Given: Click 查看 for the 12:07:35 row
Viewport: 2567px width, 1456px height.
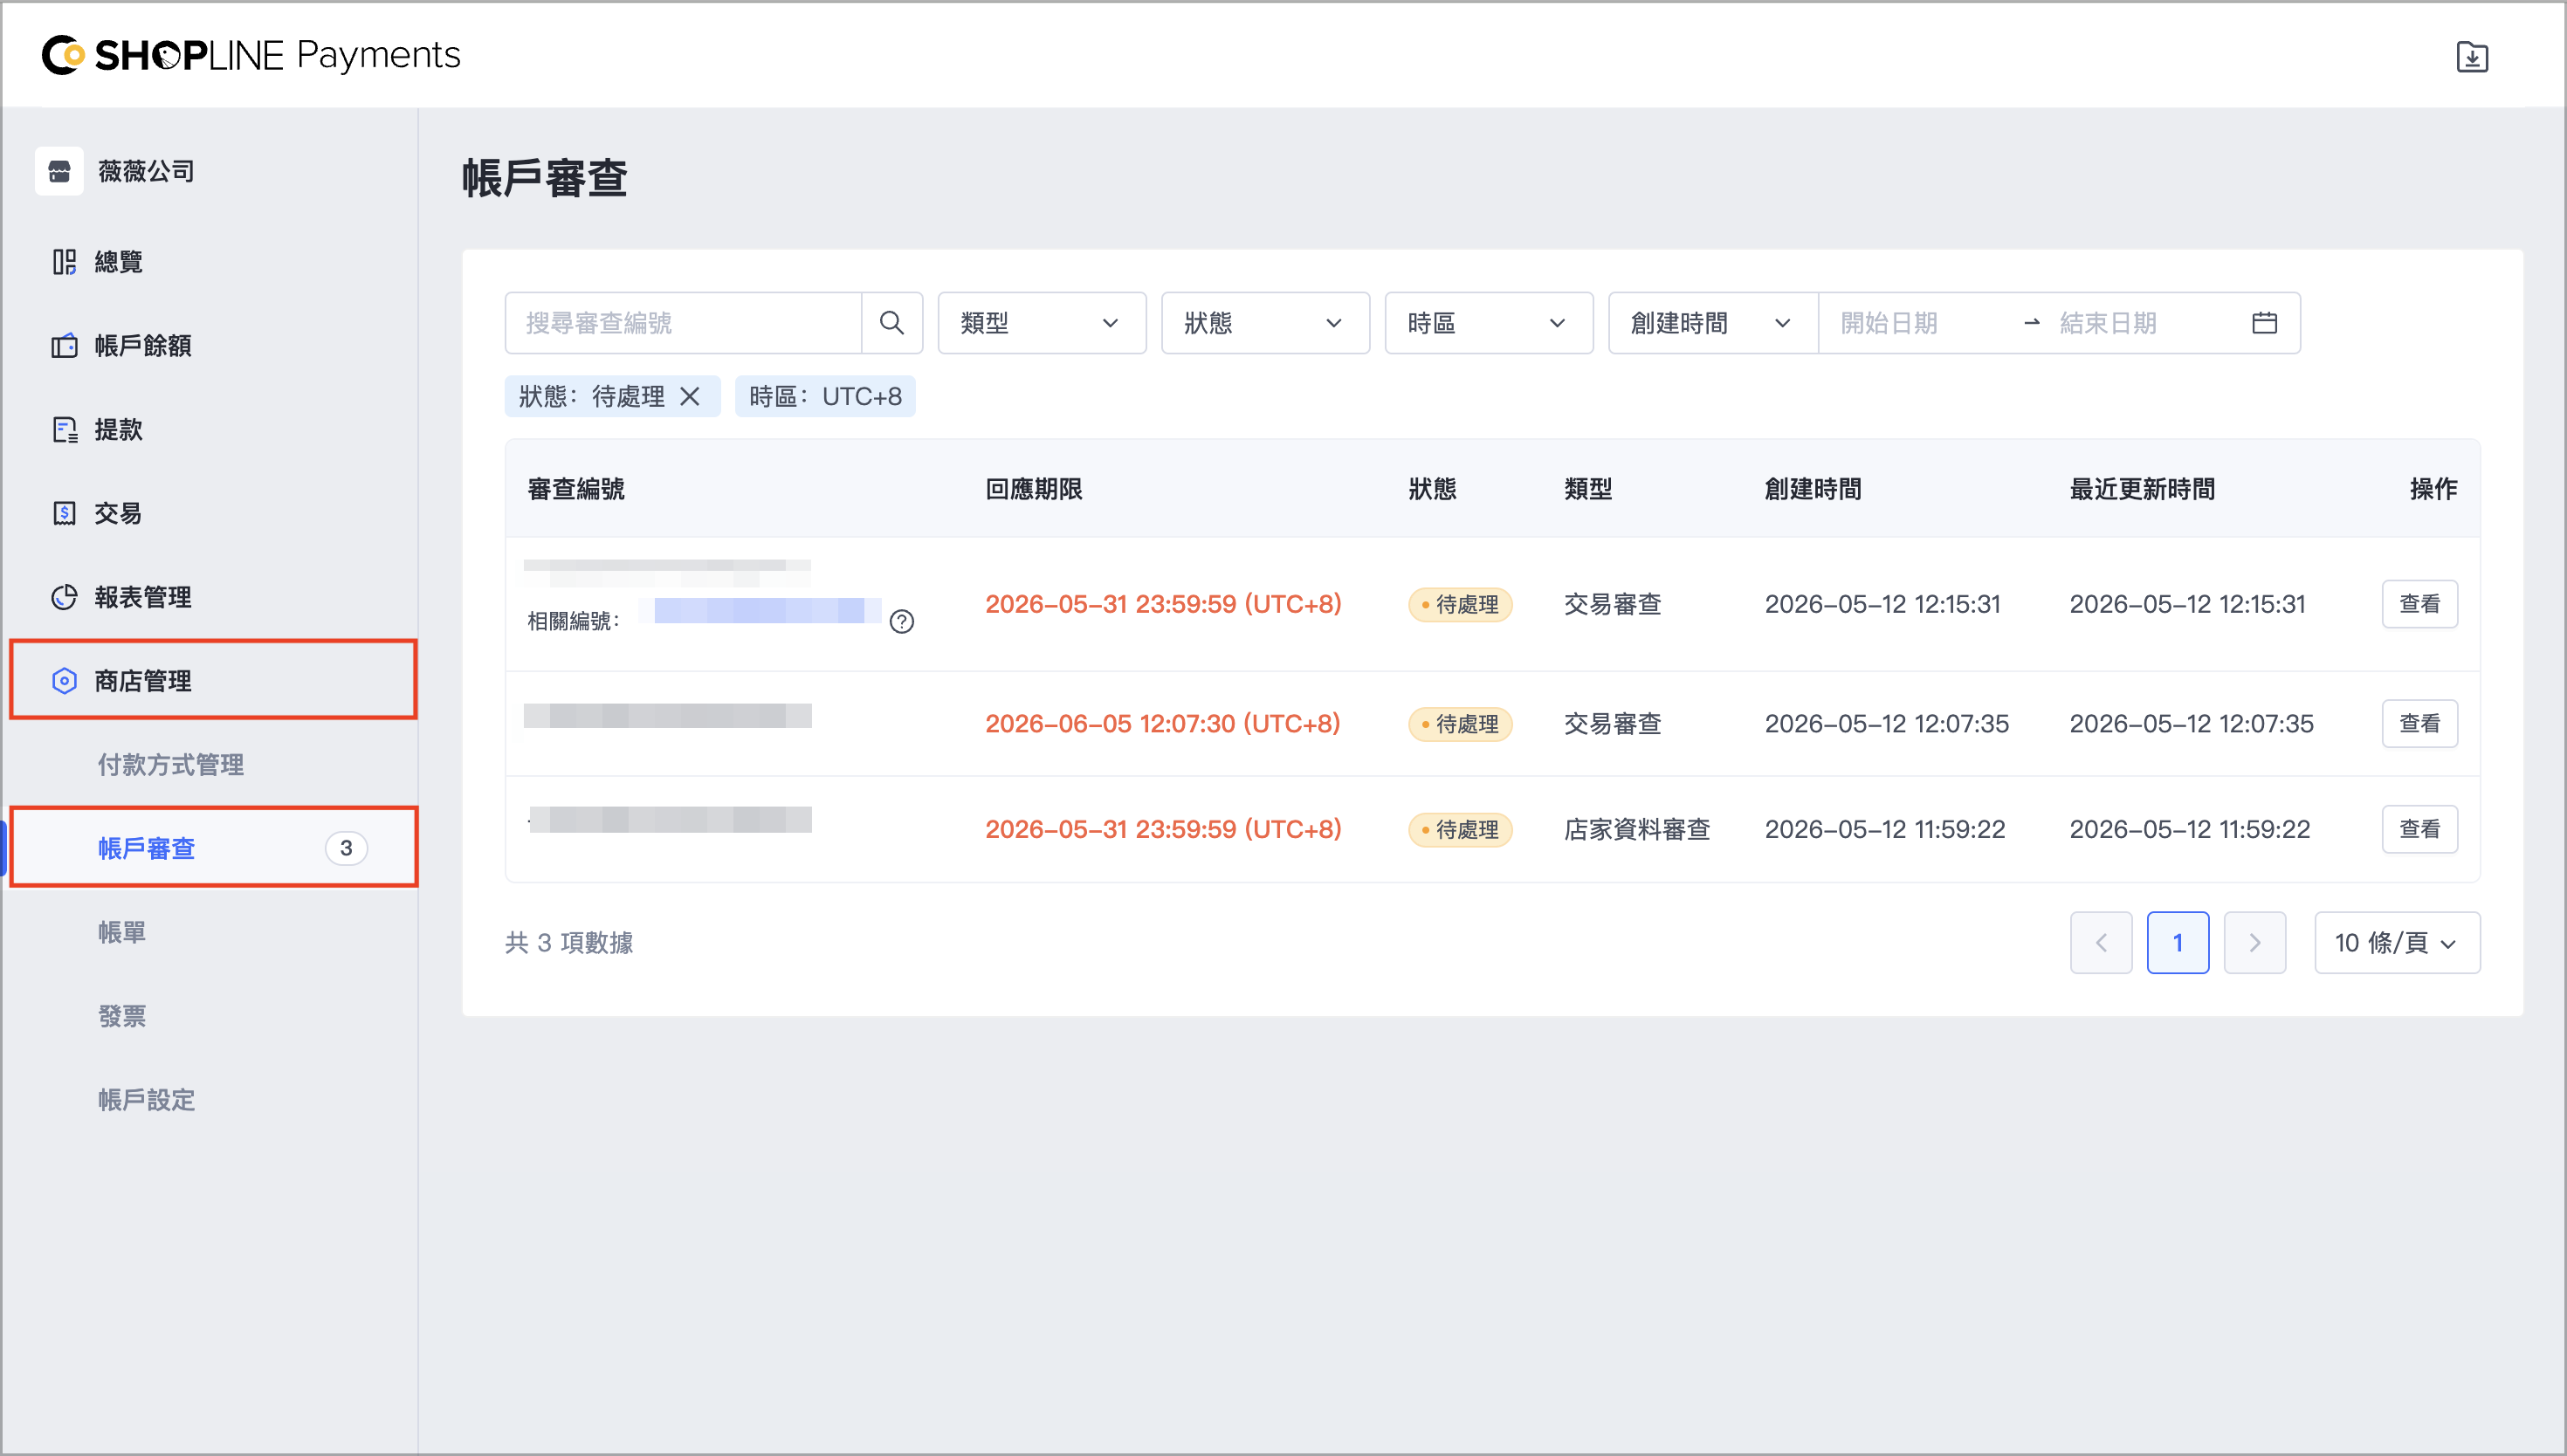Looking at the screenshot, I should click(x=2419, y=723).
